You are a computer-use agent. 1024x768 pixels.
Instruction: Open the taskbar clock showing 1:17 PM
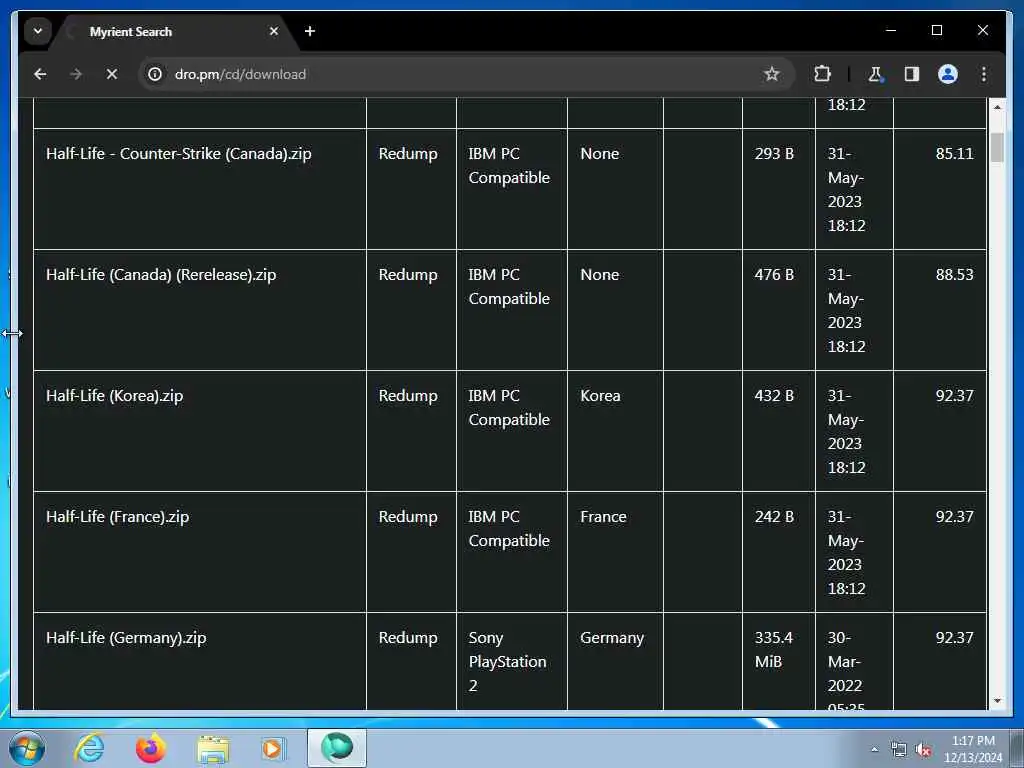[x=973, y=749]
